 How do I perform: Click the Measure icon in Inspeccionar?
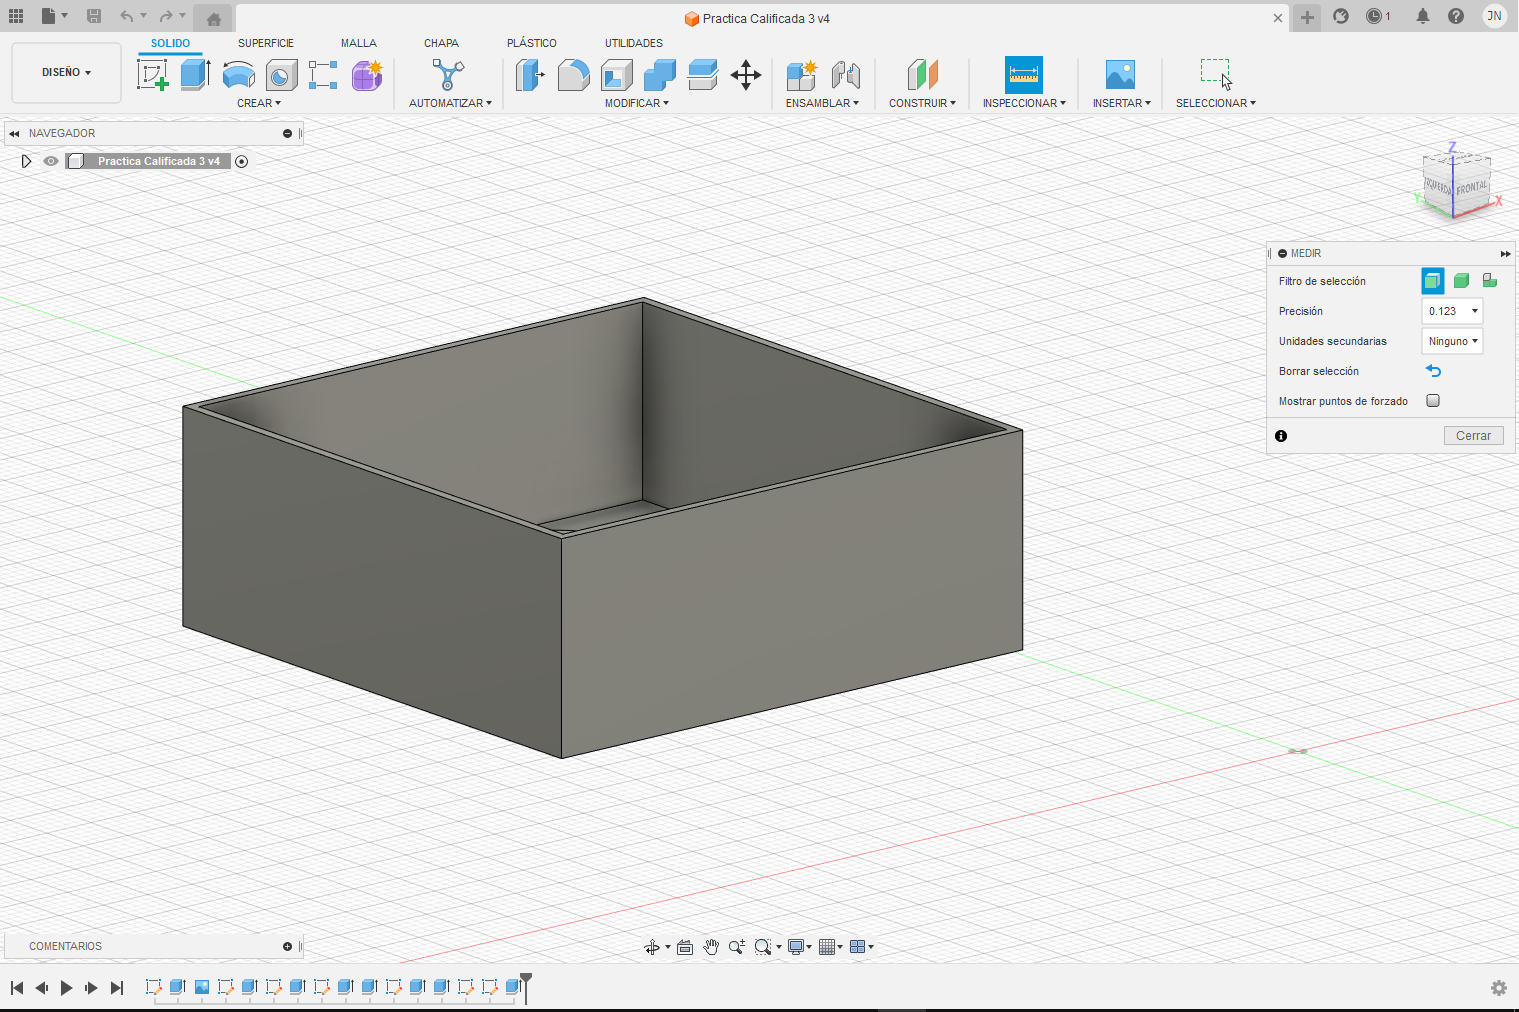(1023, 75)
